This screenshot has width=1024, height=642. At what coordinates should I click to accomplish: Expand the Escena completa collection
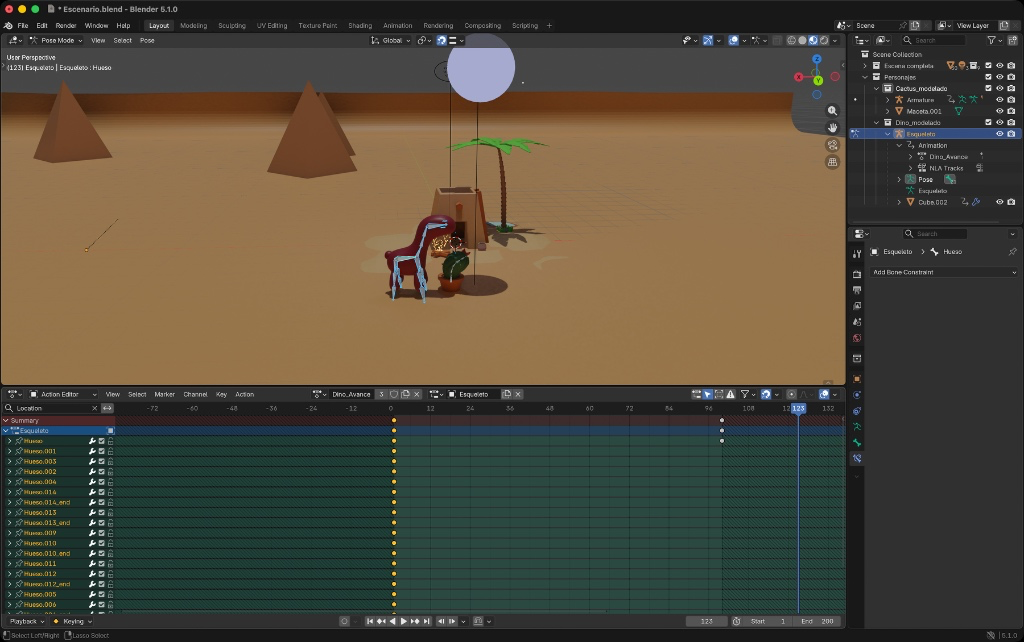865,66
